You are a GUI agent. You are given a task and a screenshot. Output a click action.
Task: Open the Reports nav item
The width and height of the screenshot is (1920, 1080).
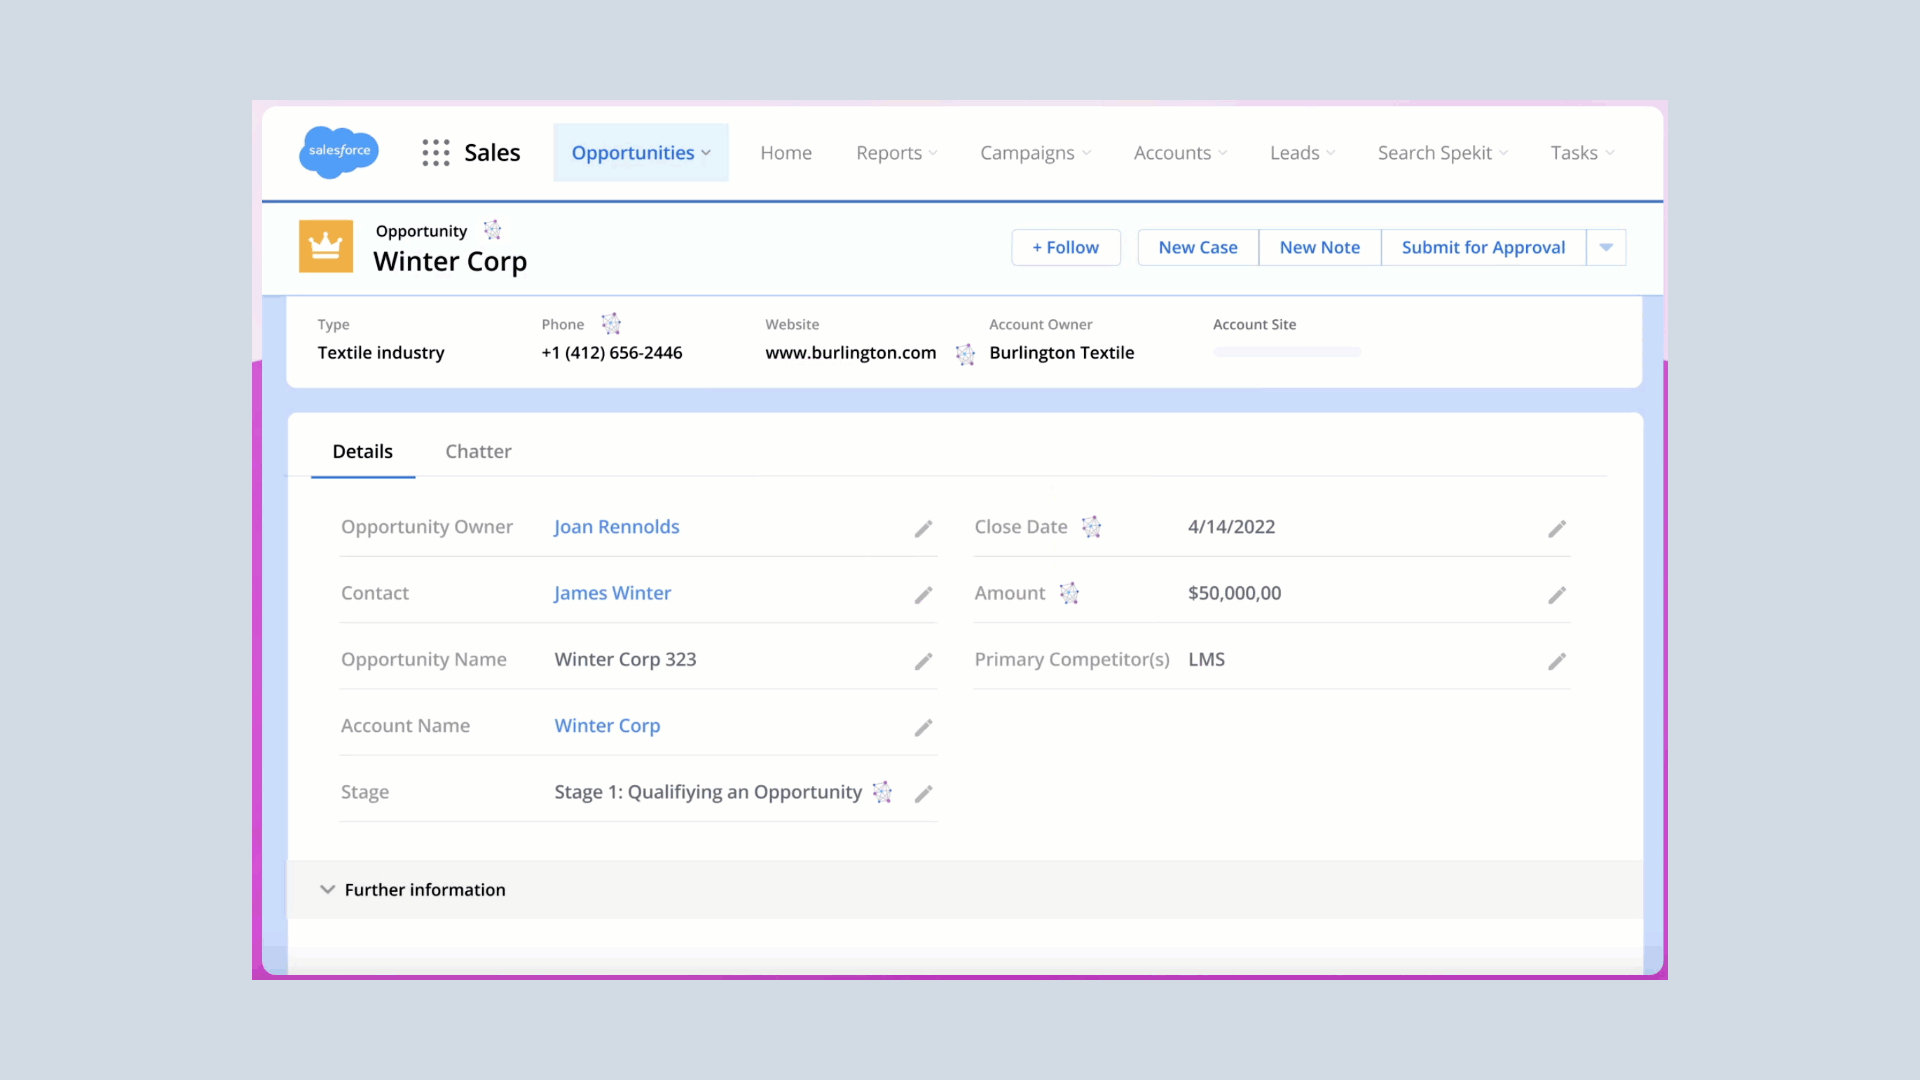pos(889,153)
